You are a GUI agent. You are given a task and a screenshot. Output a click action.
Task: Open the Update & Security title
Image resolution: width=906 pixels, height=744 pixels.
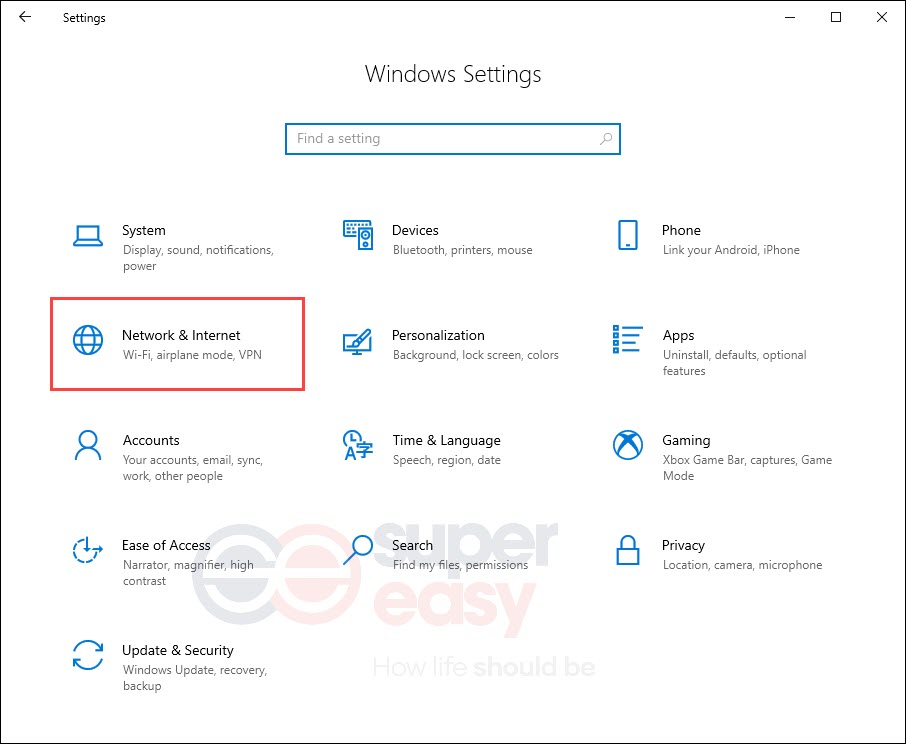click(x=177, y=650)
